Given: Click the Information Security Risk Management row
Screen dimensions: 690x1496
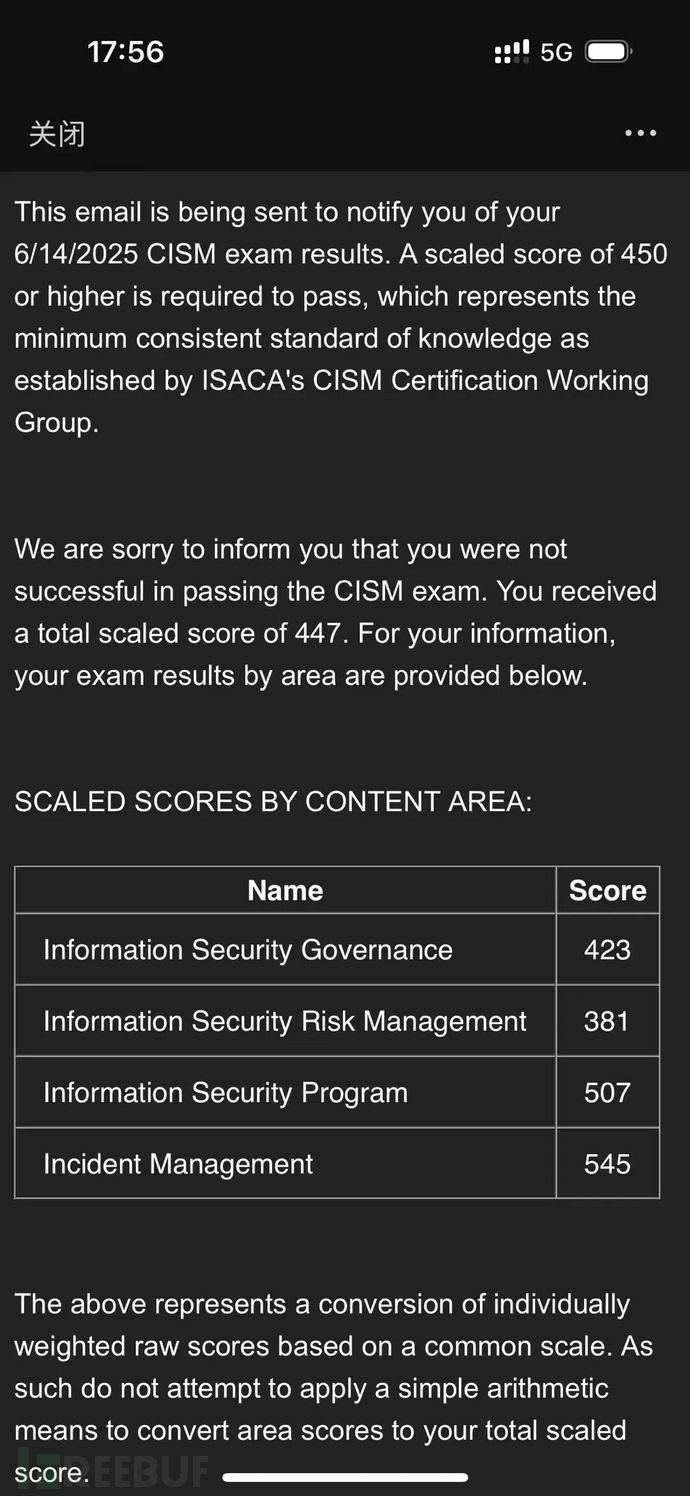Looking at the screenshot, I should [x=285, y=1021].
